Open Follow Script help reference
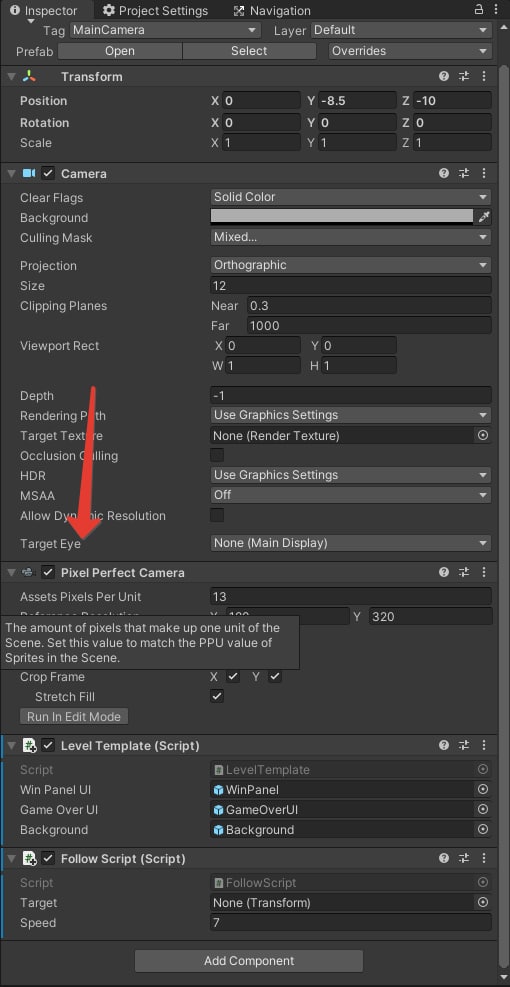 (444, 859)
